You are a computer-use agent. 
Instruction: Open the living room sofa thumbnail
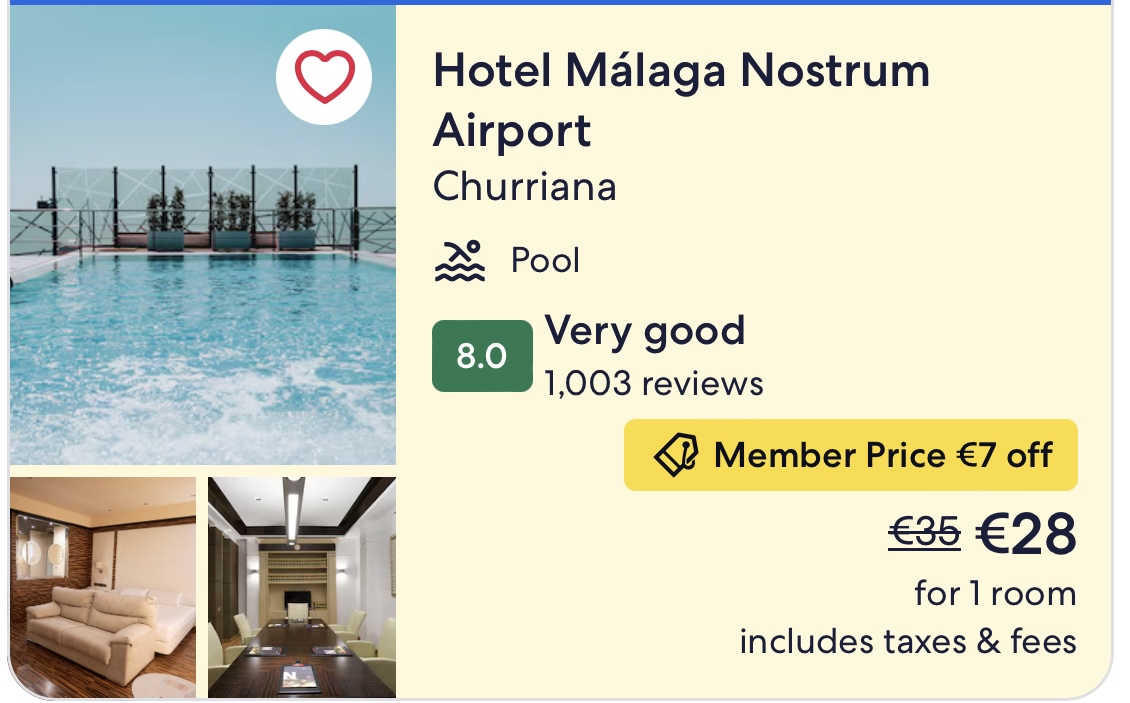pos(103,587)
